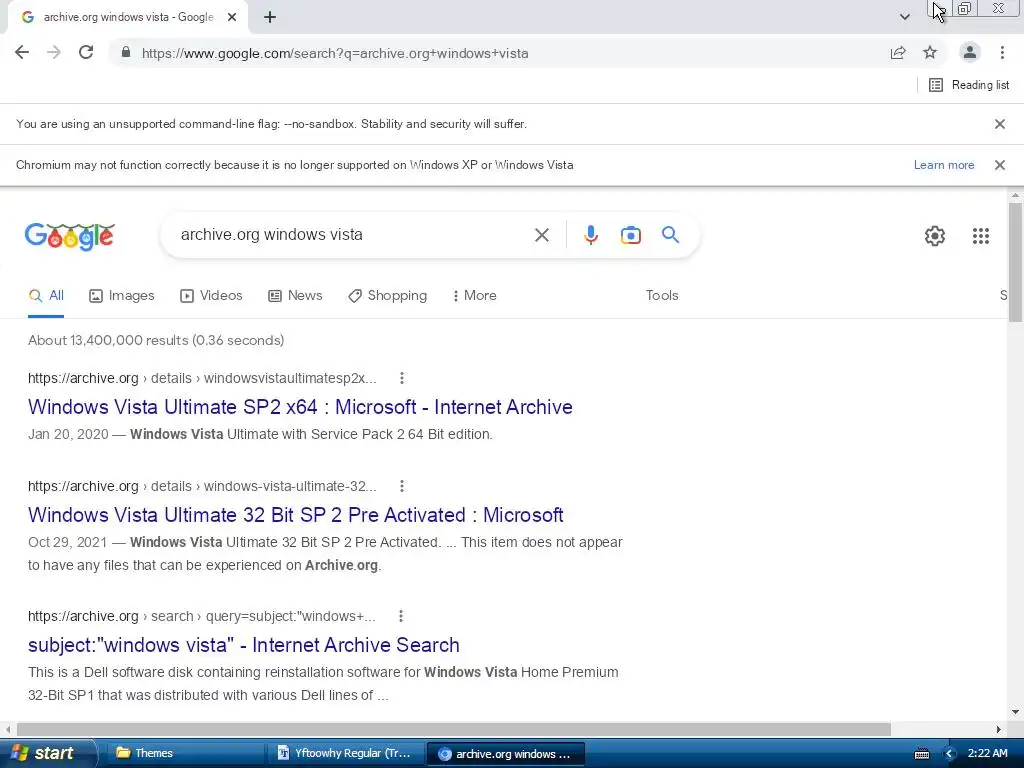Expand the More search options
The image size is (1024, 768).
point(475,296)
